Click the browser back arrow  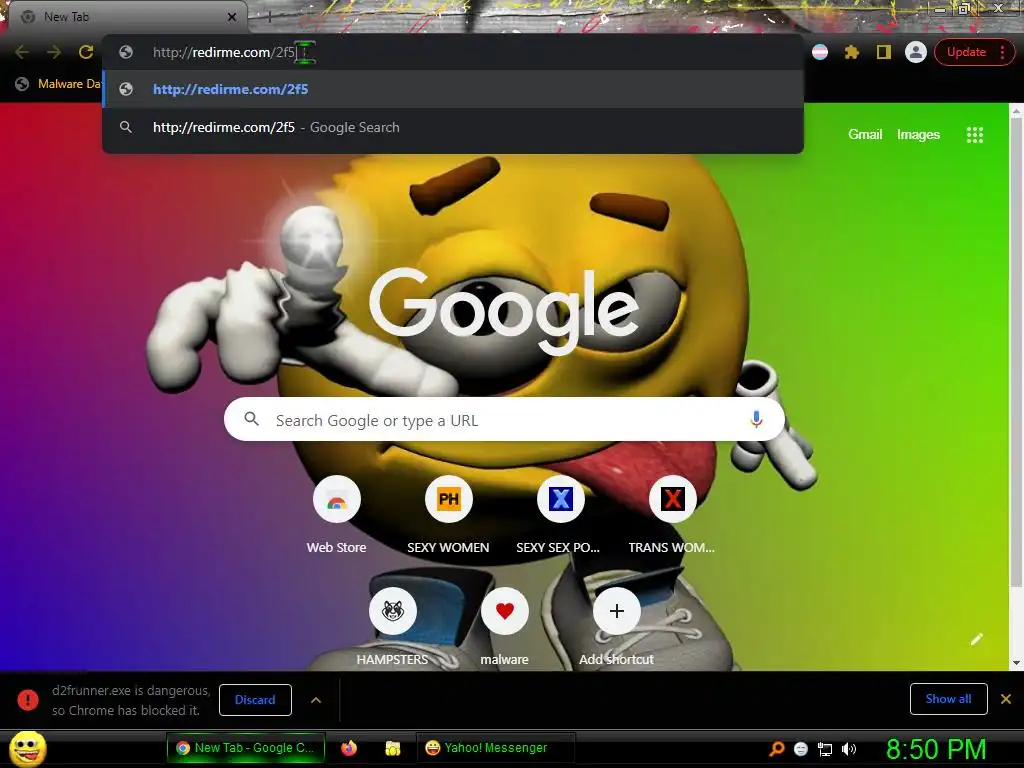click(22, 52)
